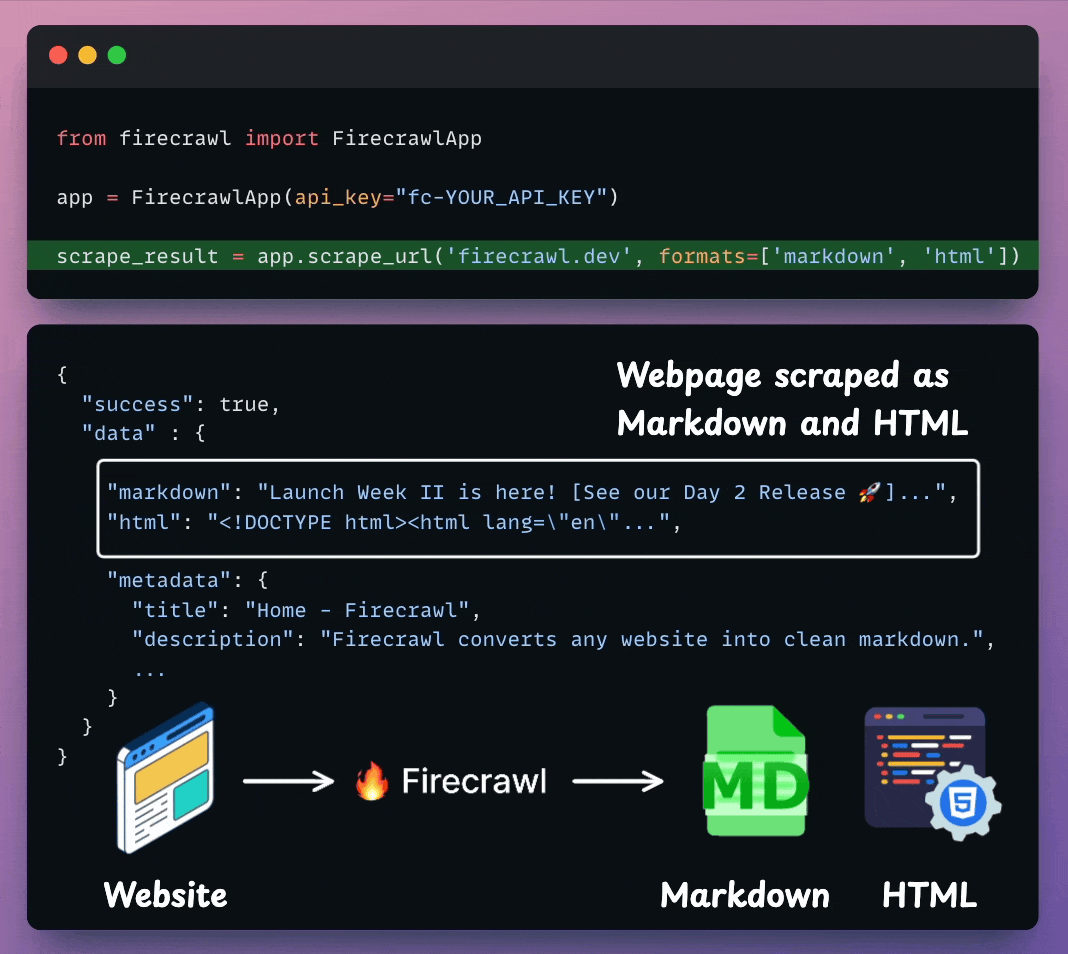This screenshot has width=1068, height=954.
Task: Click the red close dot on code window
Action: [x=59, y=55]
